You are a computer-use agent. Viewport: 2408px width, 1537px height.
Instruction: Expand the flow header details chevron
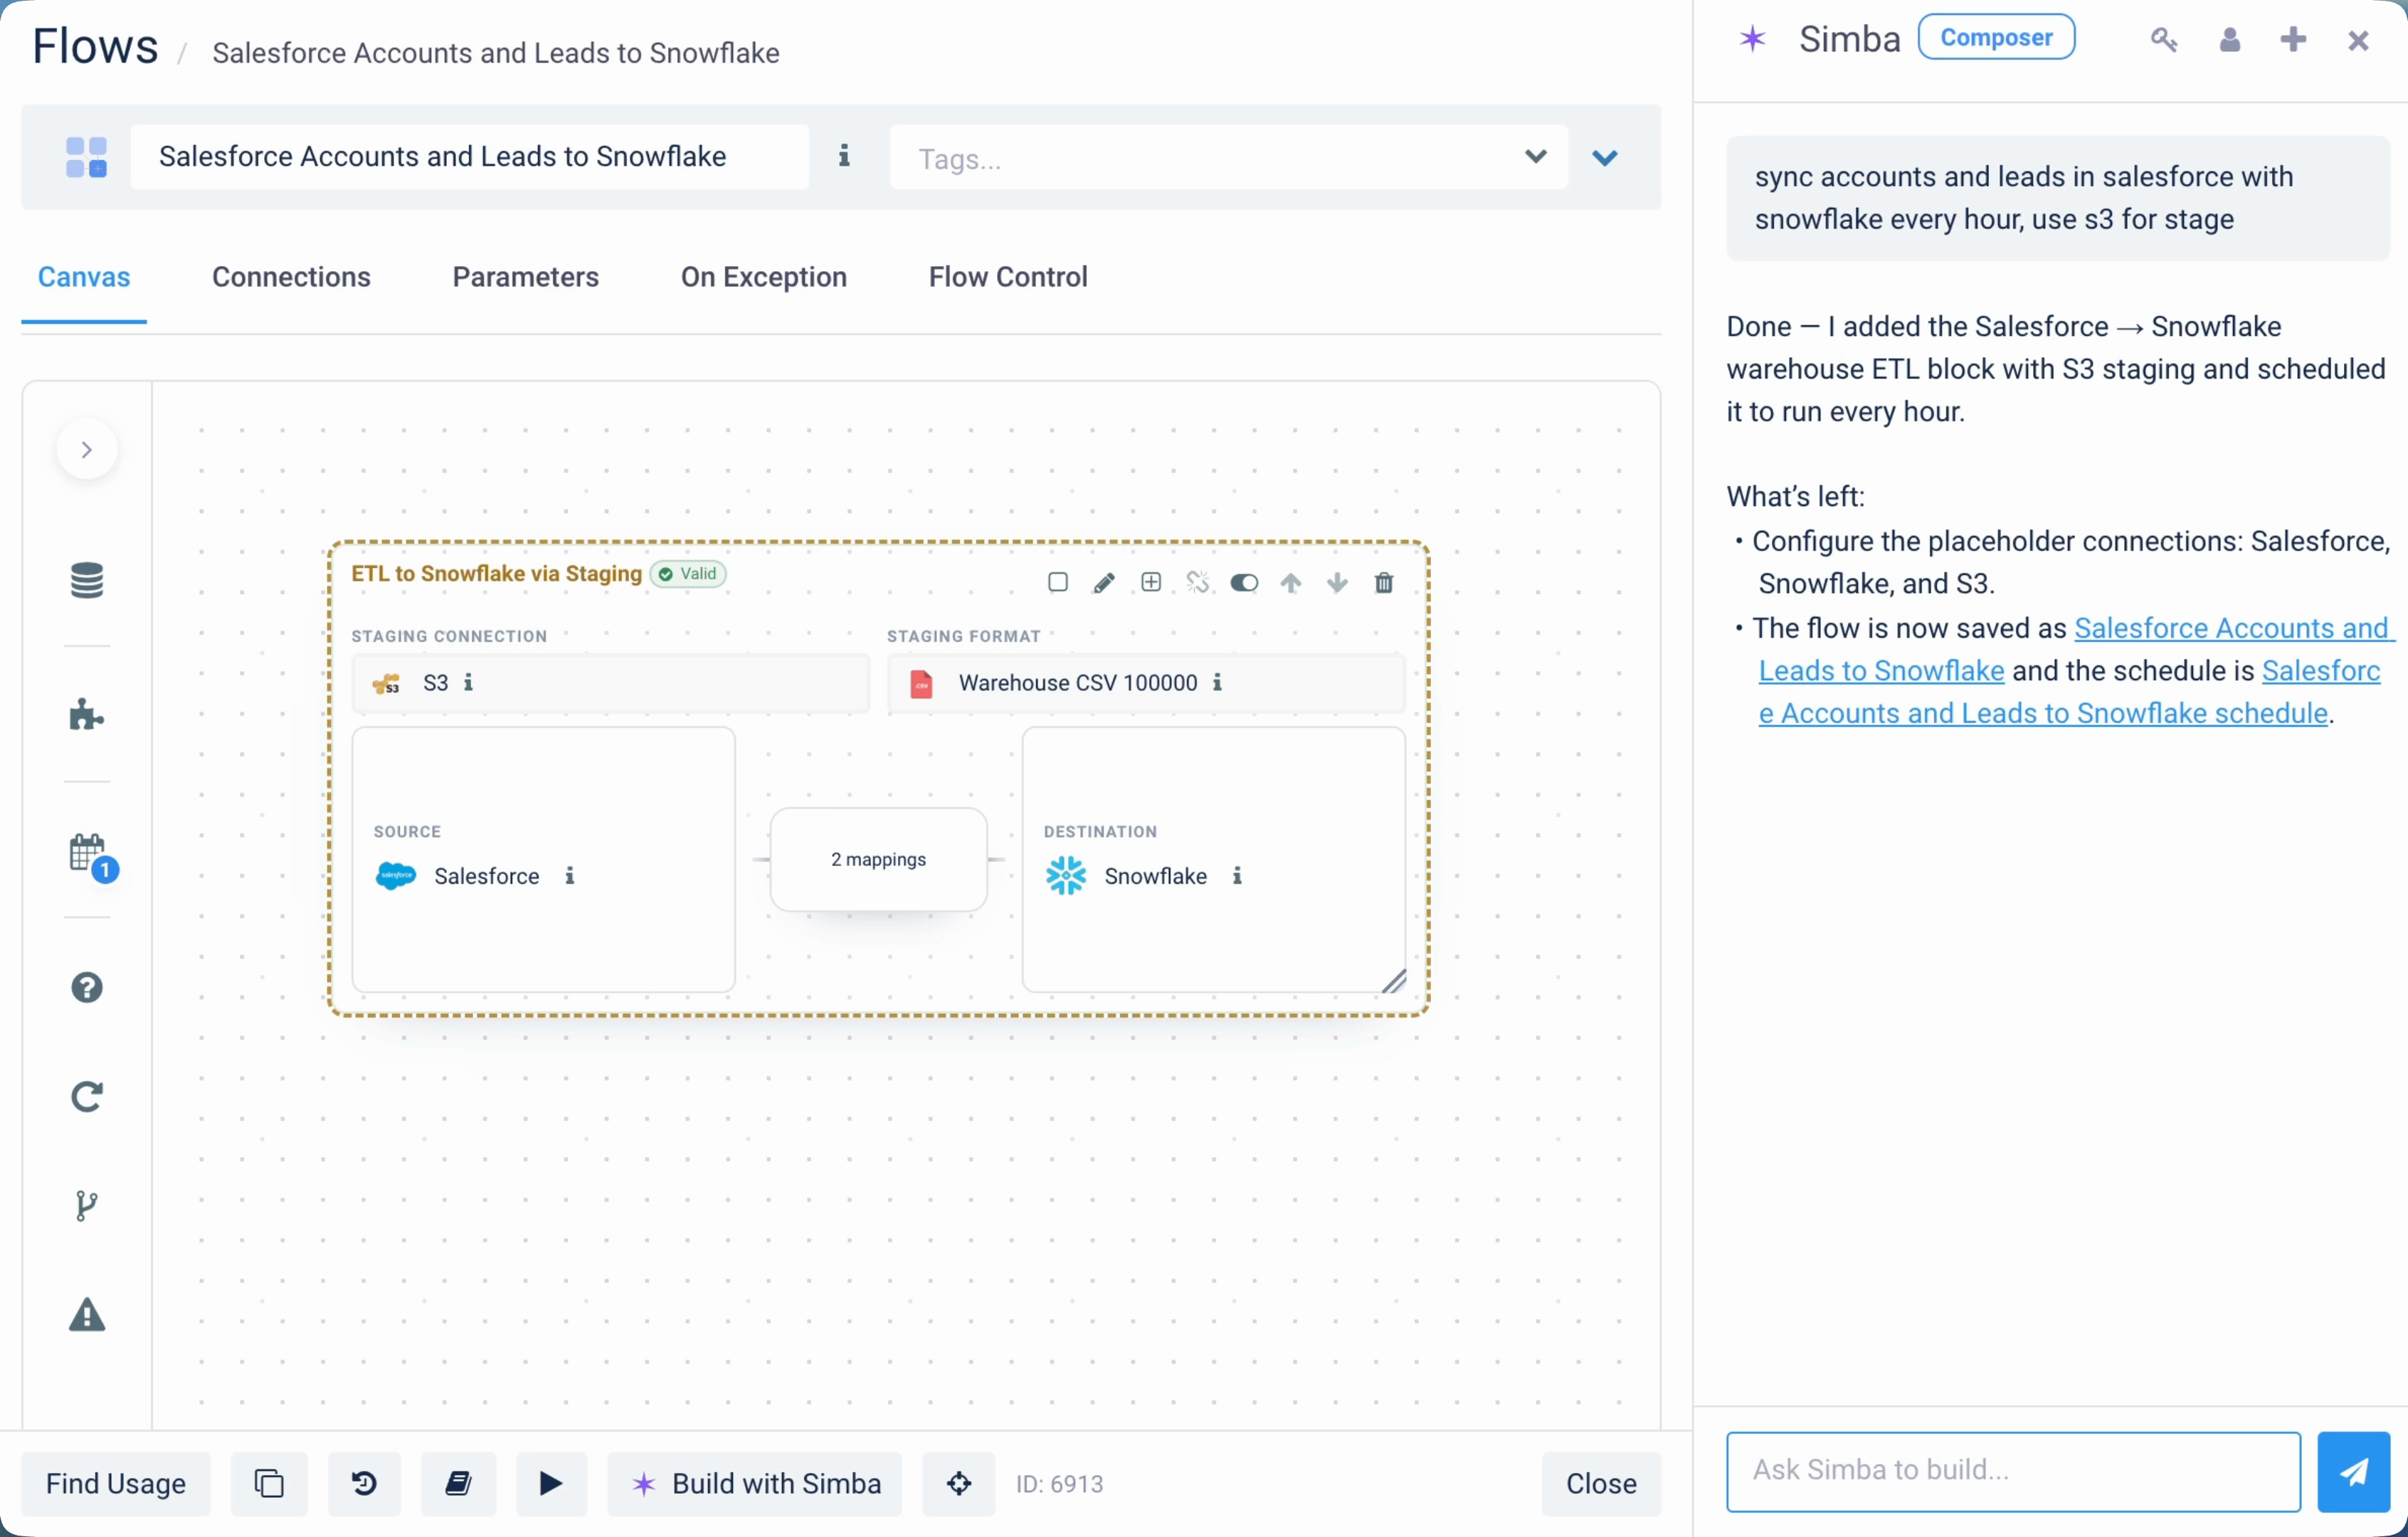pos(1604,158)
